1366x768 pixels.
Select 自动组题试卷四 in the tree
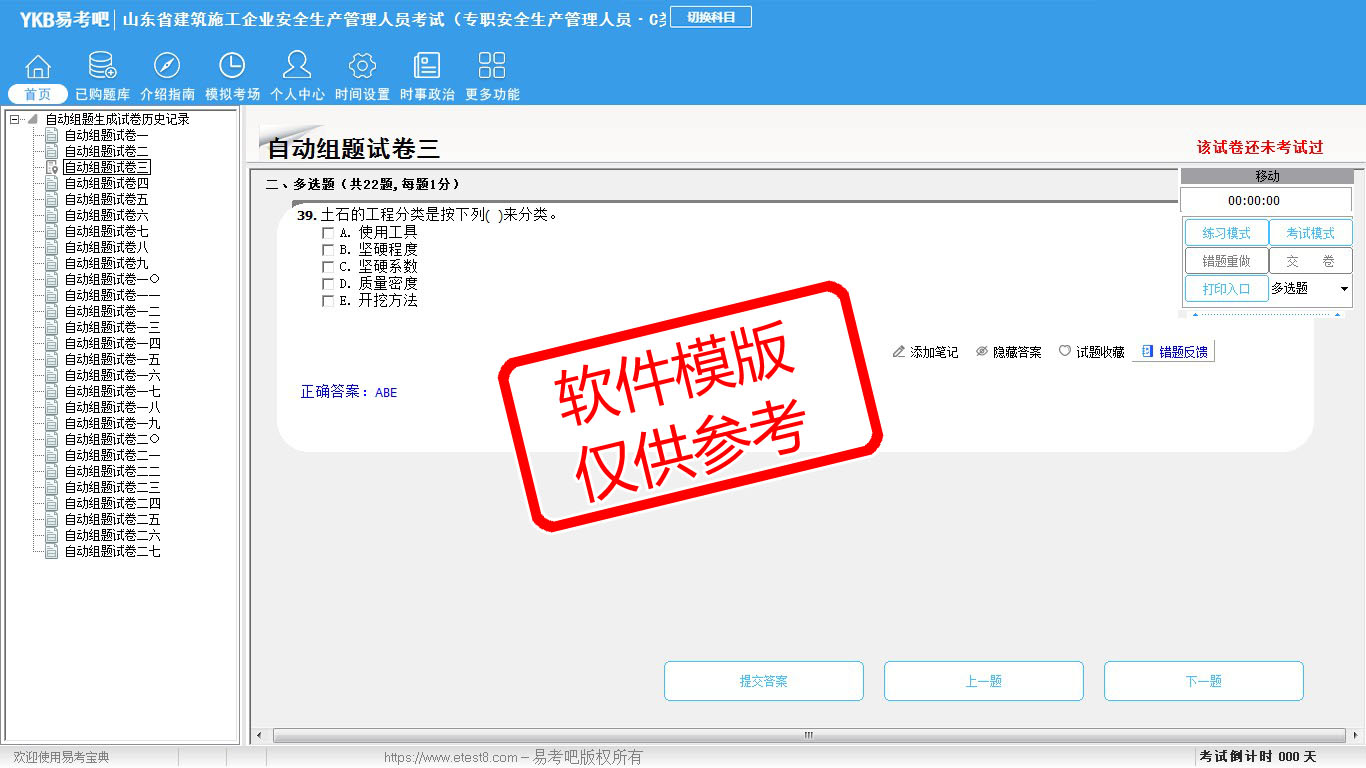(x=106, y=183)
